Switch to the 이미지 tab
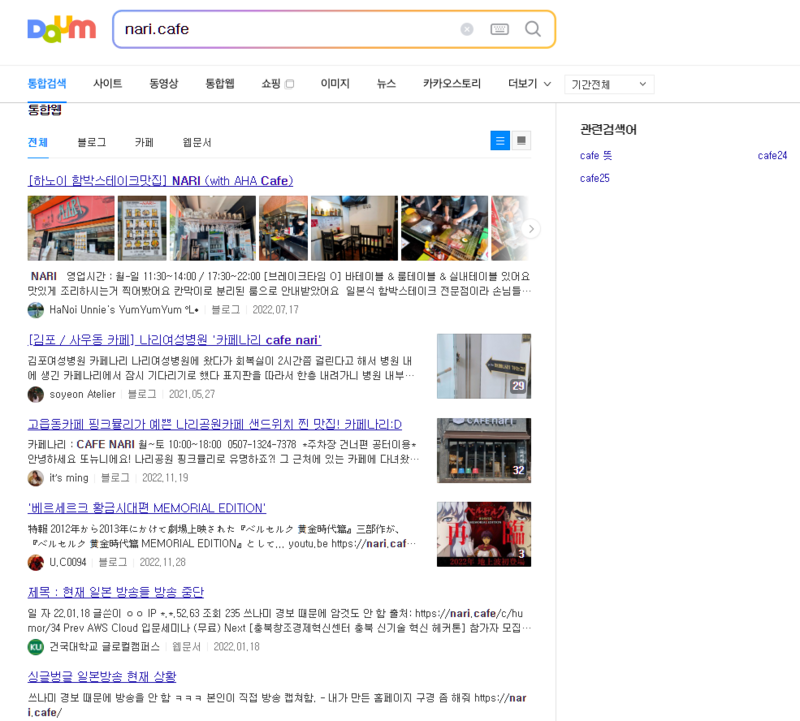Viewport: 800px width, 721px height. (335, 84)
